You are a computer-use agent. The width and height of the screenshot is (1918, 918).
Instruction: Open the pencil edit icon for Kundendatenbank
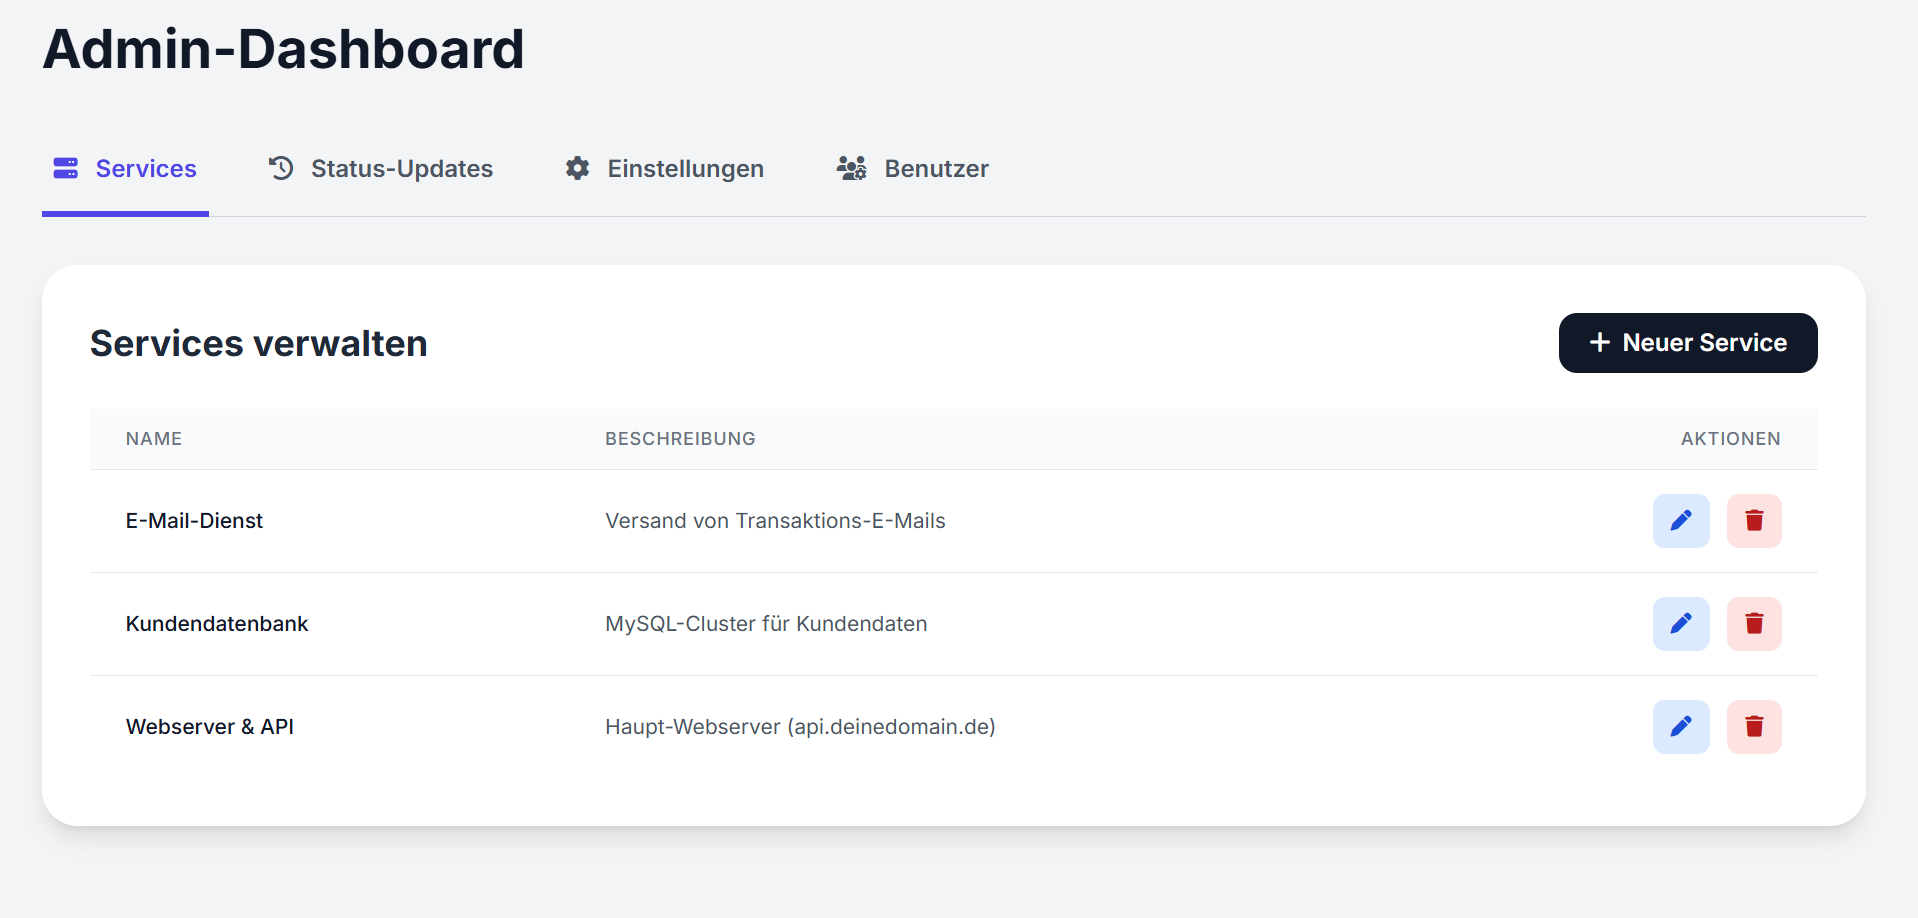[x=1681, y=623]
